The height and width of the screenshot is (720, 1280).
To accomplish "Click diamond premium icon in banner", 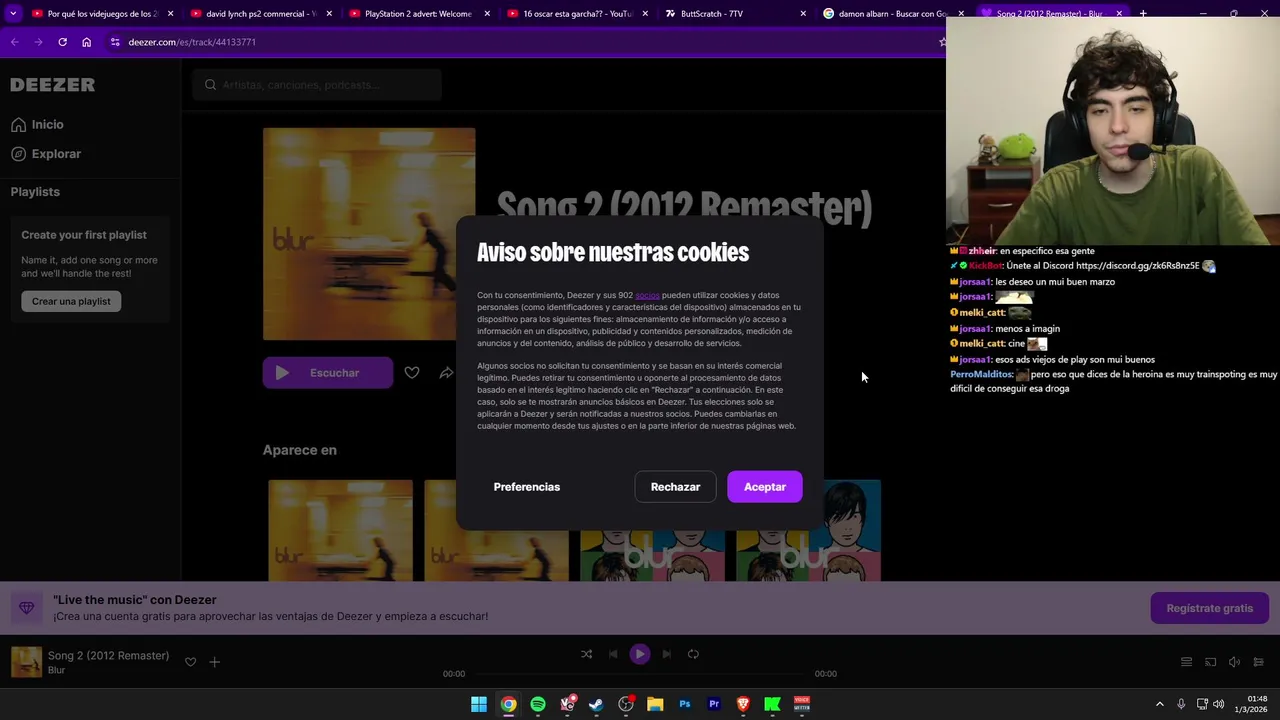I will tap(27, 608).
